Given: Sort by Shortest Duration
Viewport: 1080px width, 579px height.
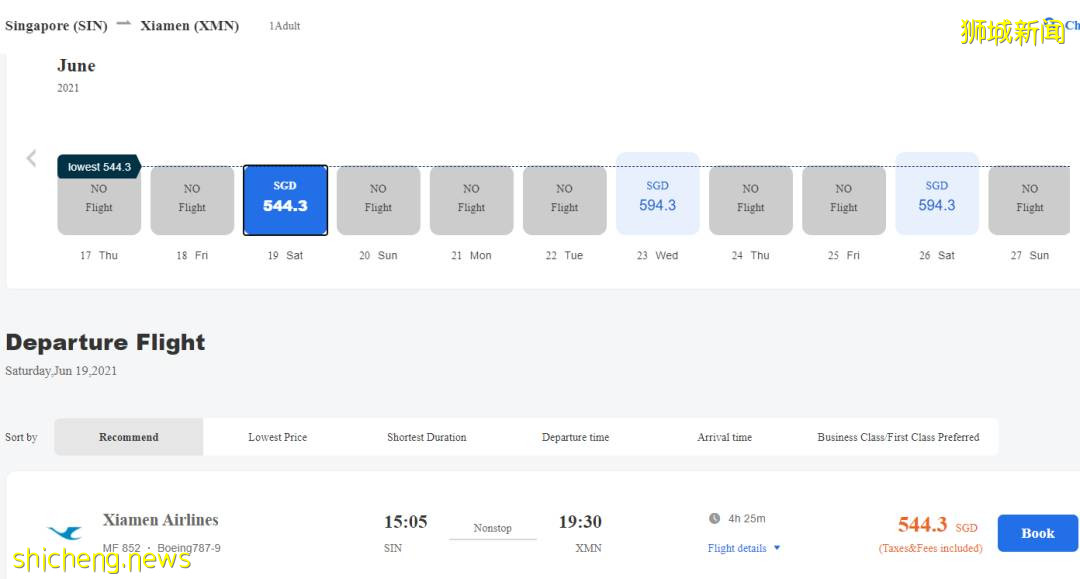Looking at the screenshot, I should click(426, 437).
